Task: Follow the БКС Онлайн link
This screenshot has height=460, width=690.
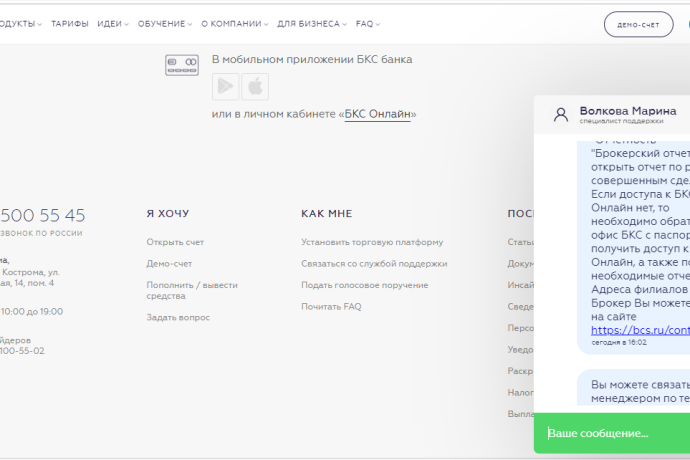Action: pyautogui.click(x=378, y=114)
